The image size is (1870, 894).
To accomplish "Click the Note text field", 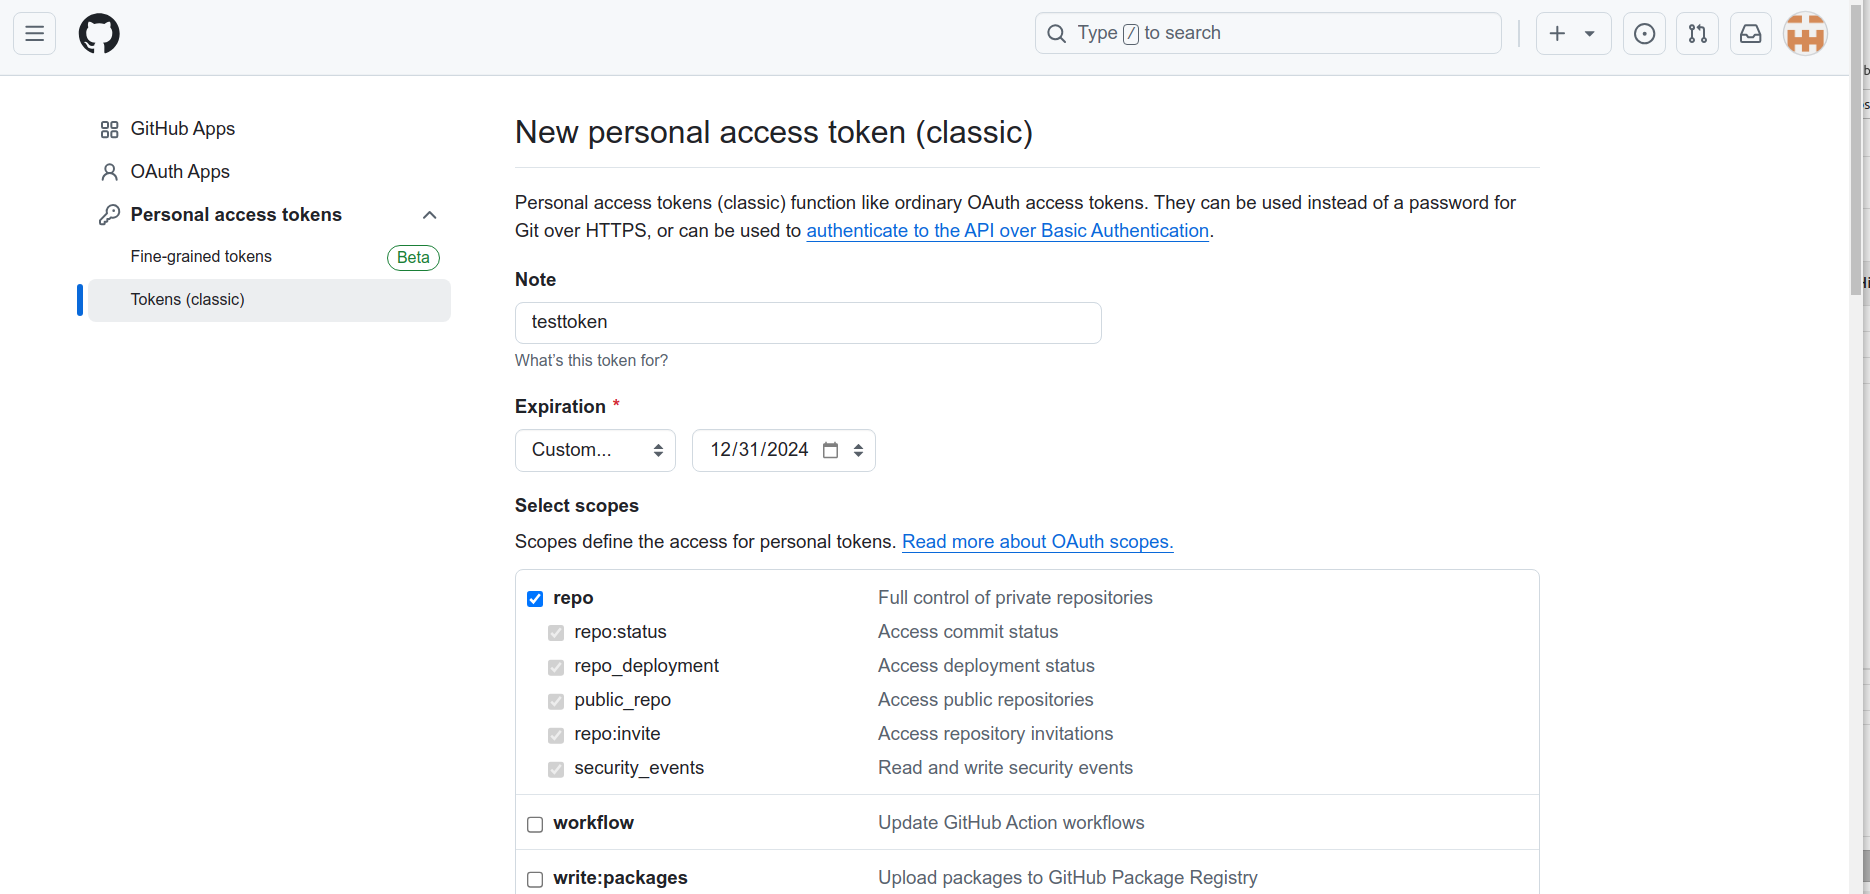I will pos(808,323).
